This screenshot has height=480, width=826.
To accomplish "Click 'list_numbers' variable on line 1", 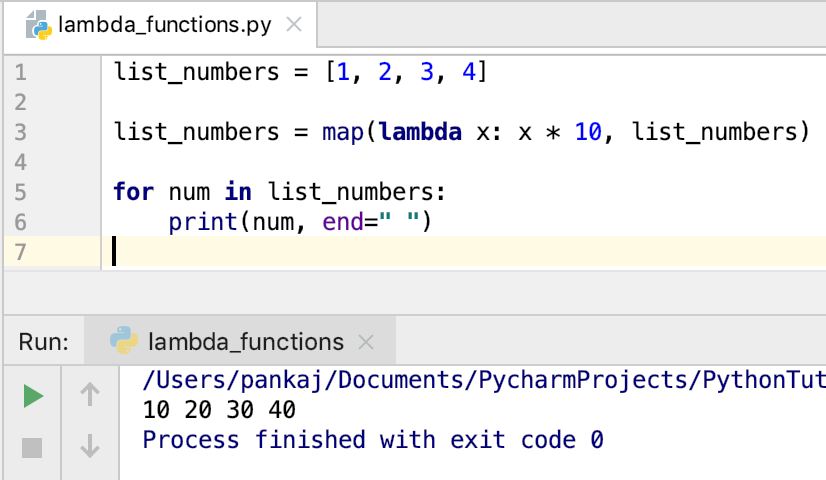I will (x=196, y=72).
